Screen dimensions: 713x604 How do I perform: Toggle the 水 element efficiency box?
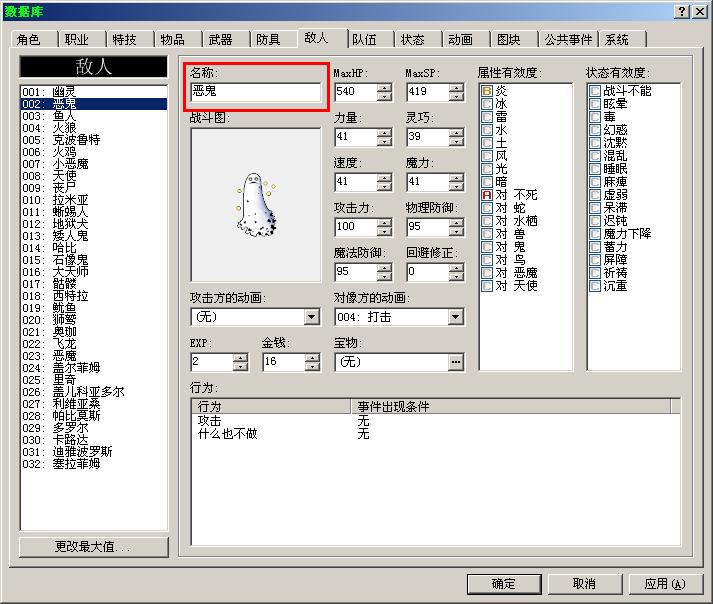coord(487,130)
